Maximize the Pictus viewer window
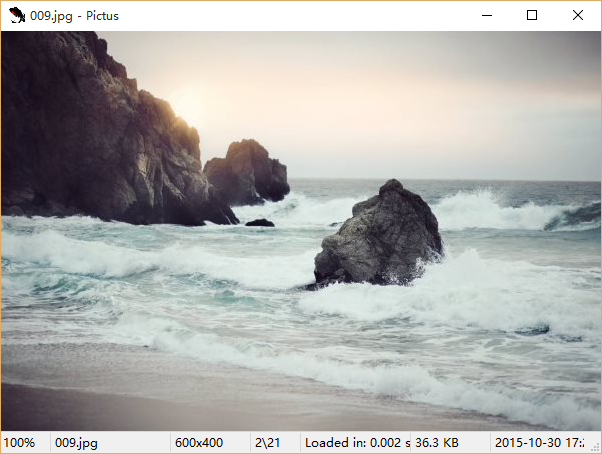The image size is (602, 454). tap(532, 15)
